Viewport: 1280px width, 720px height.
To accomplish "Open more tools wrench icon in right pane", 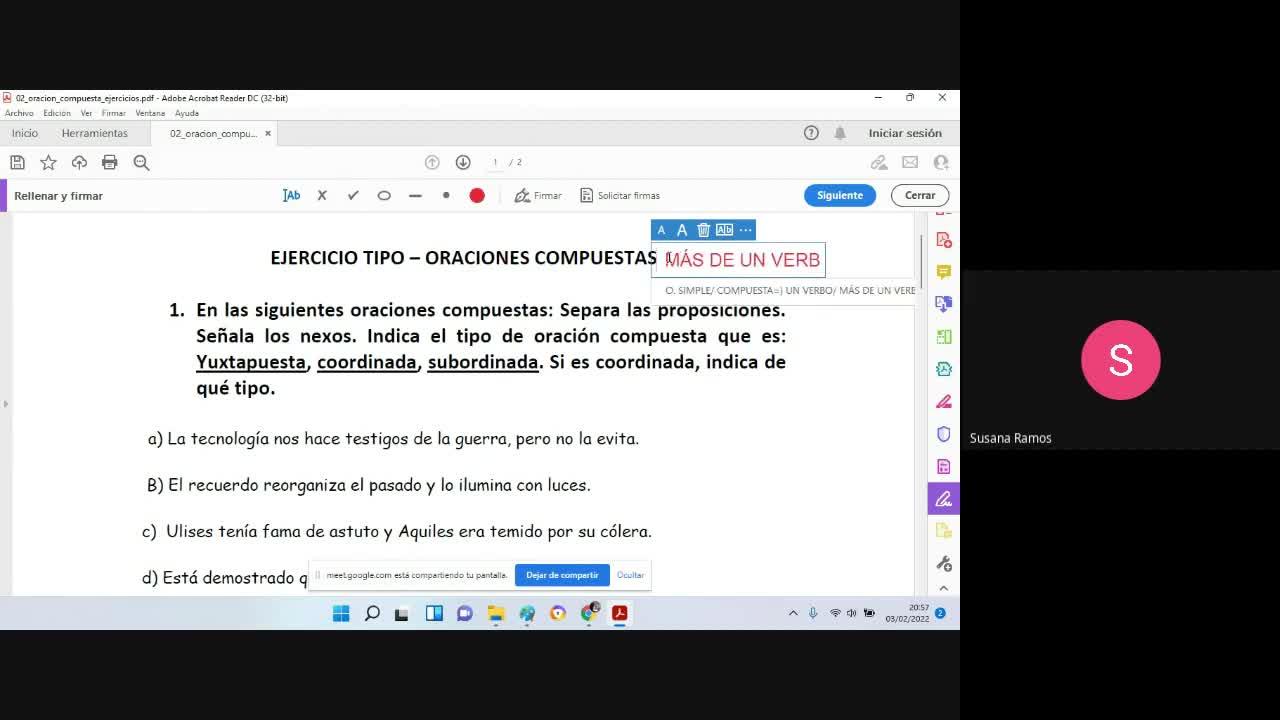I will (x=943, y=564).
